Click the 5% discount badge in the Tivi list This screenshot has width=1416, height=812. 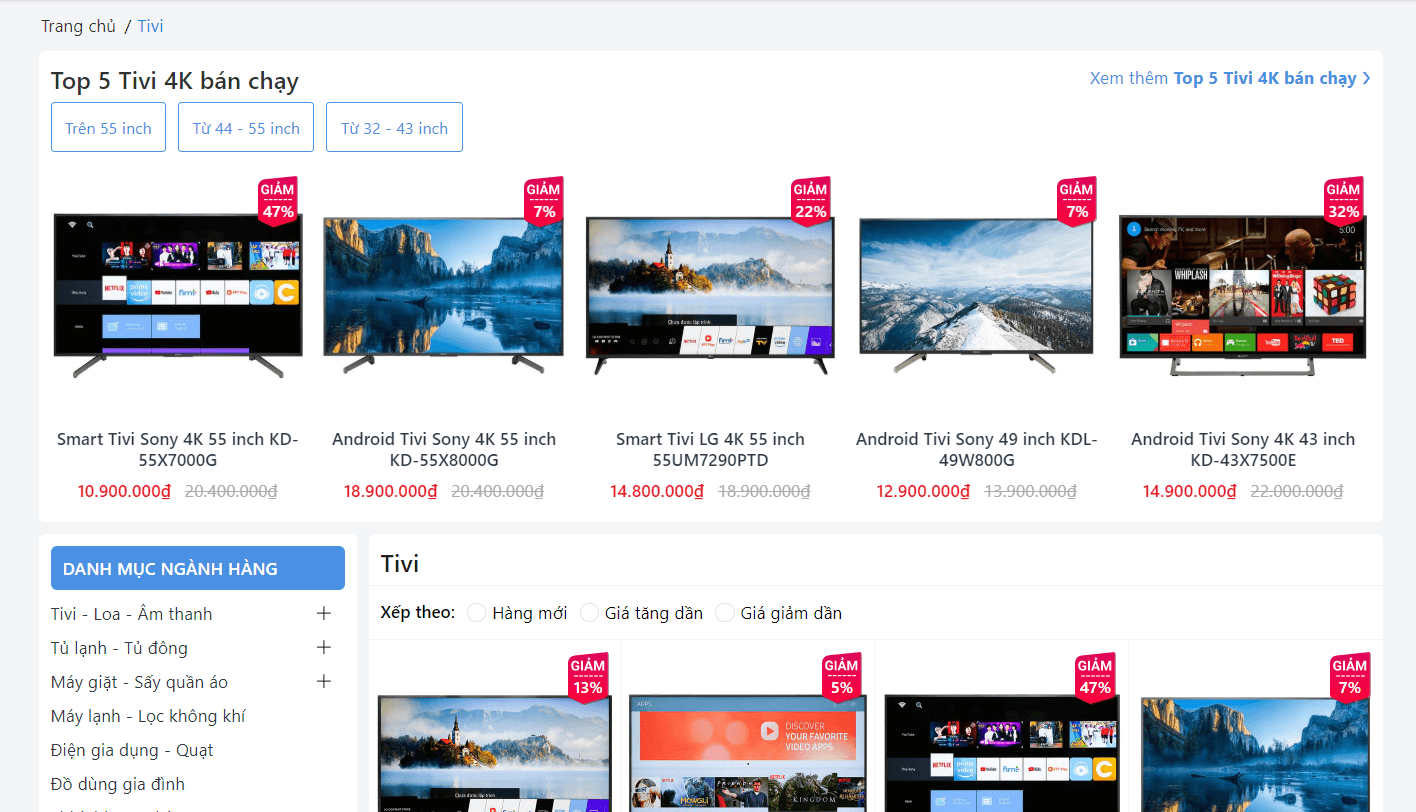click(x=841, y=677)
